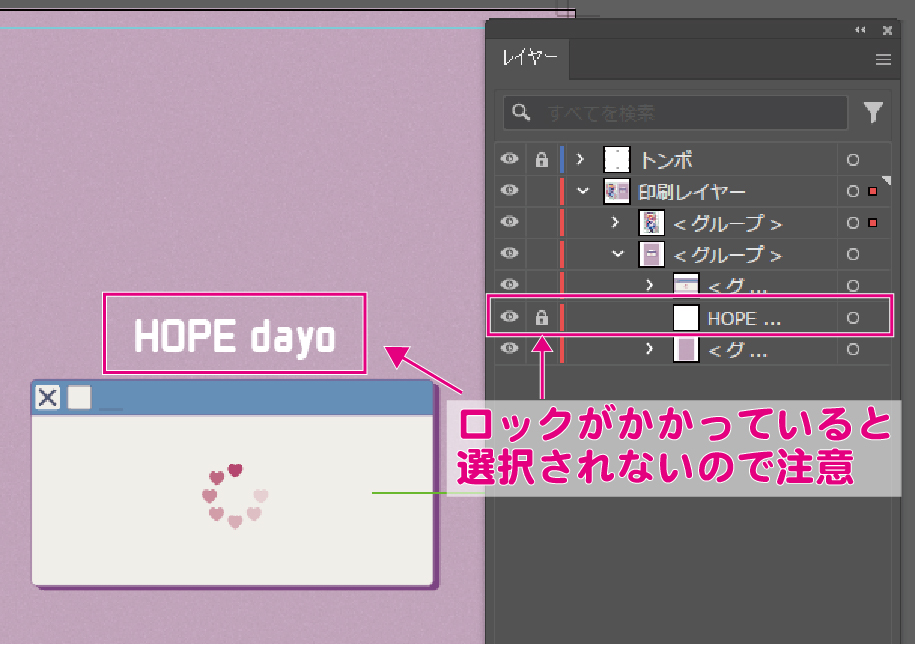Viewport: 915px width, 645px height.
Task: Hide the トンボ layer using its eye
Action: click(510, 160)
